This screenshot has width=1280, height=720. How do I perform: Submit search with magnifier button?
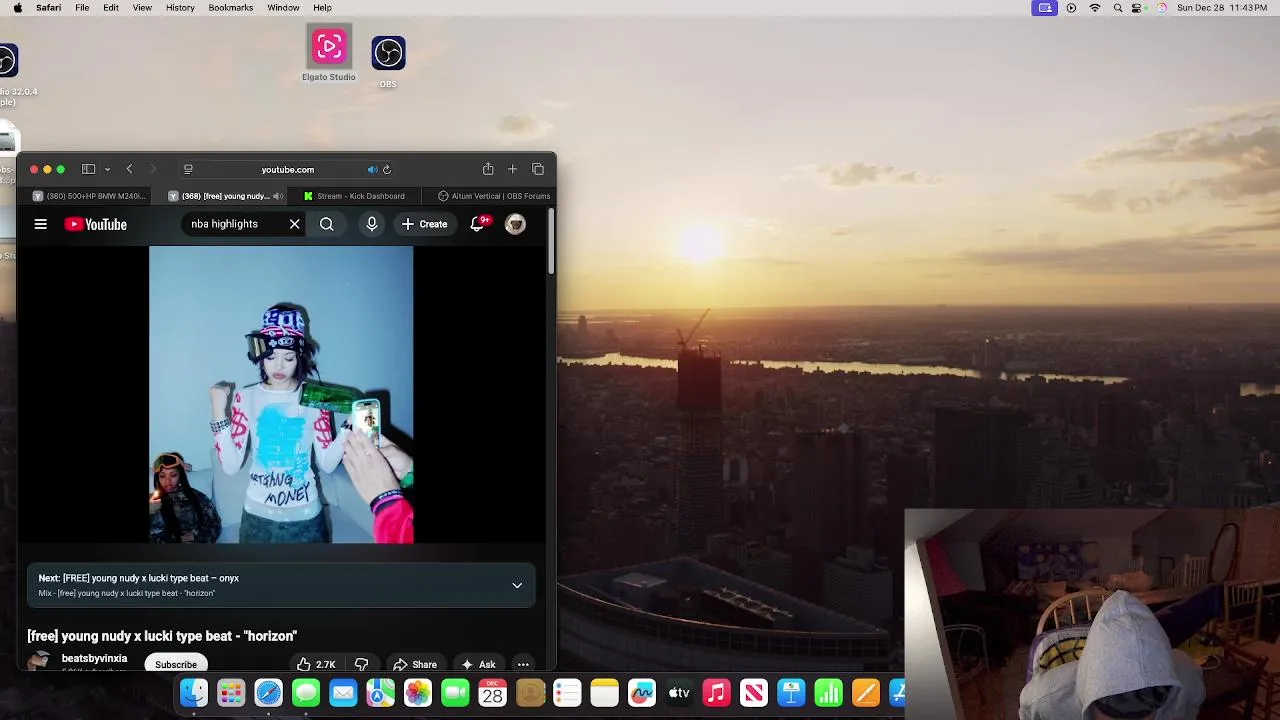(327, 224)
